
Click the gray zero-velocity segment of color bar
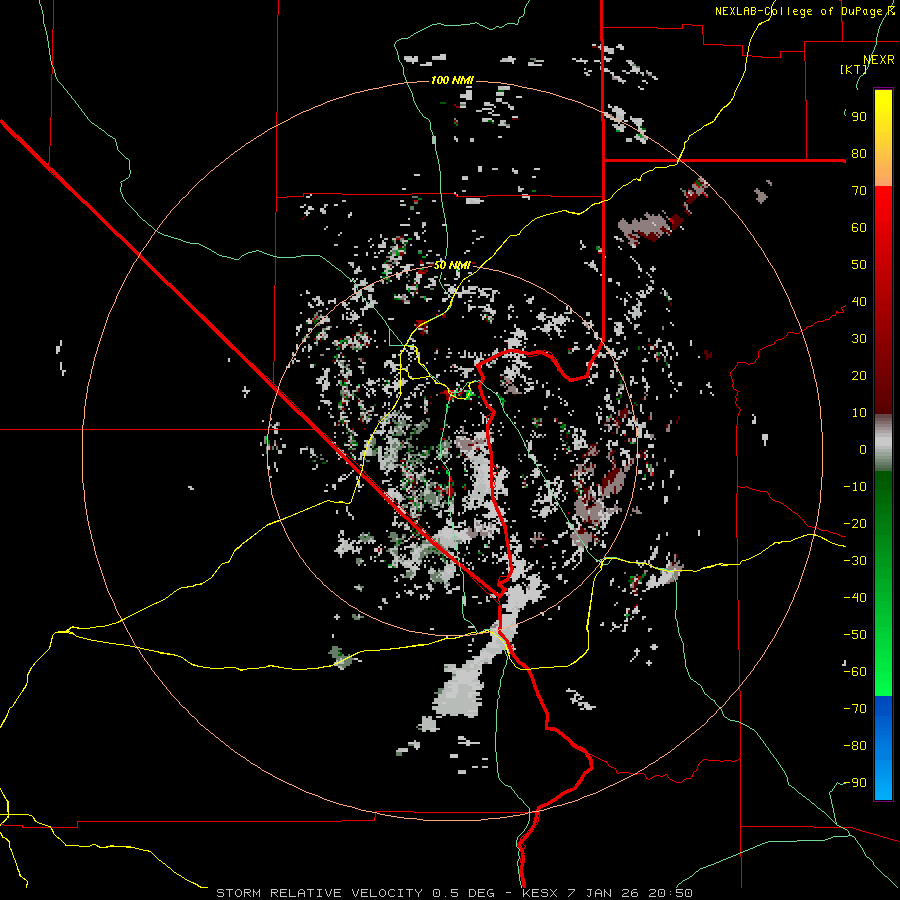(x=883, y=443)
